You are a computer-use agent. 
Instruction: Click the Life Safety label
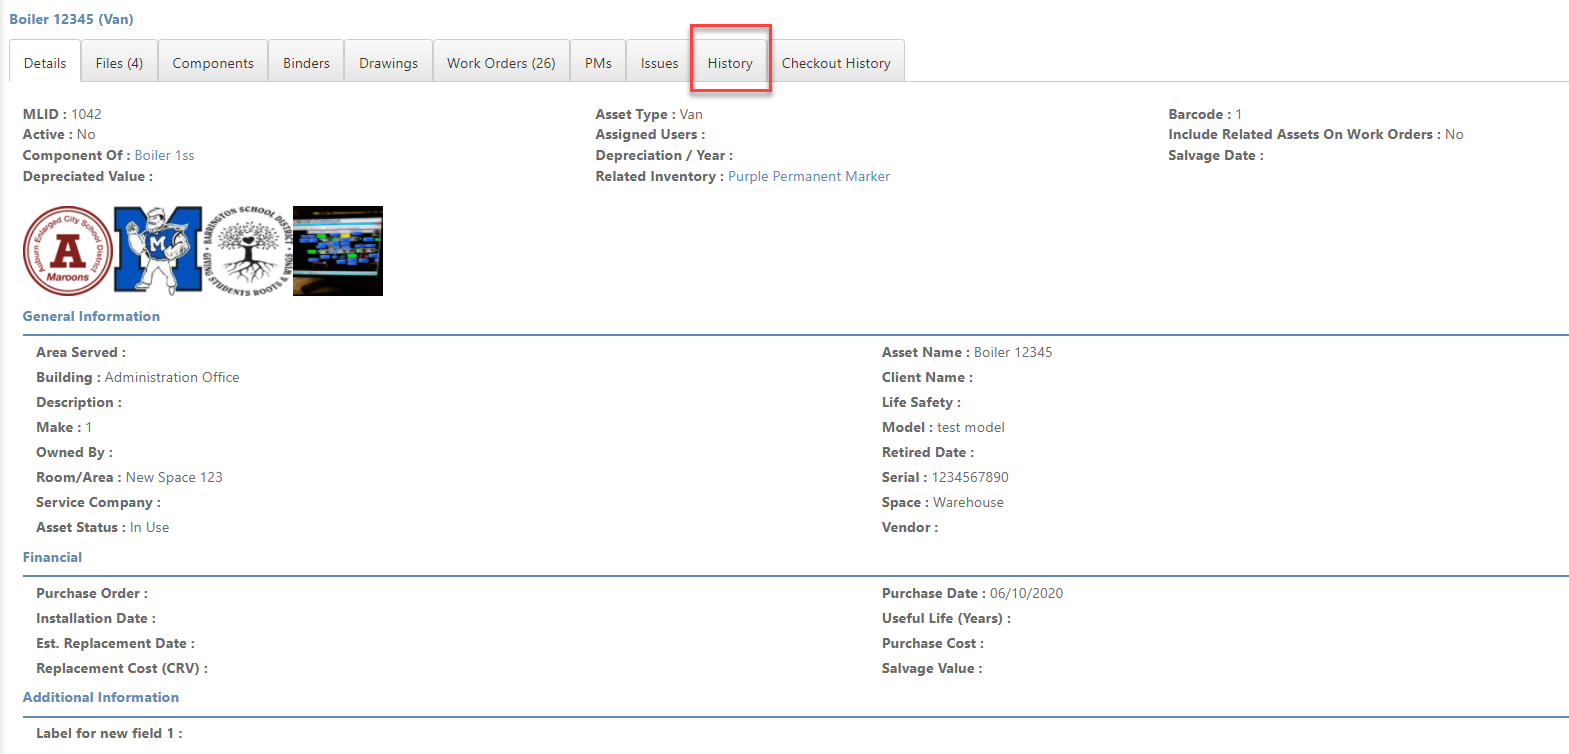921,402
